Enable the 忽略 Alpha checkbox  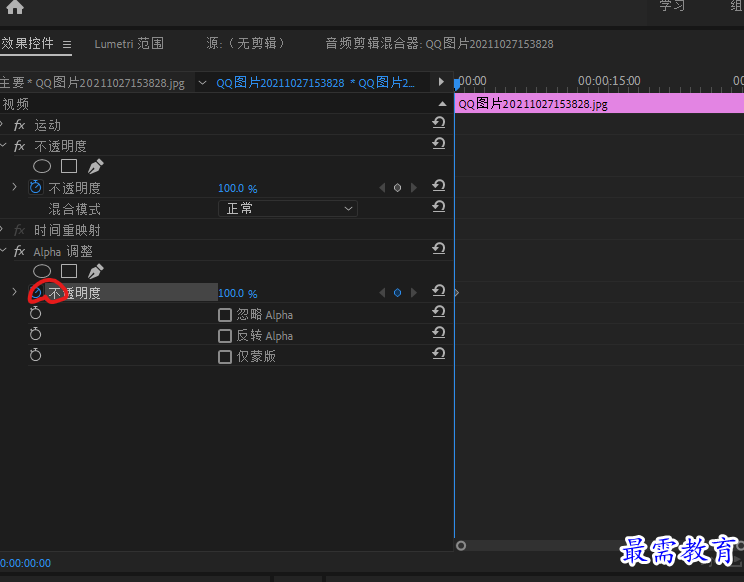(x=225, y=315)
